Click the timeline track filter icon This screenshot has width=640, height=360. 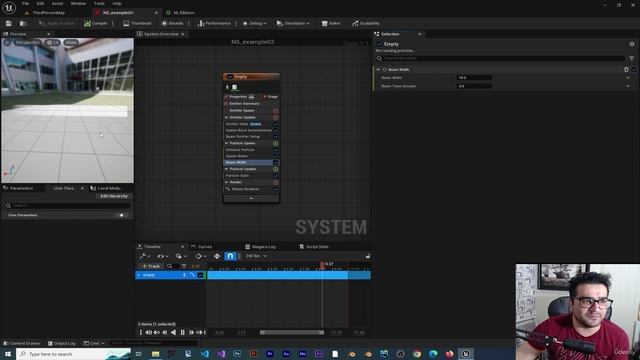(x=184, y=266)
